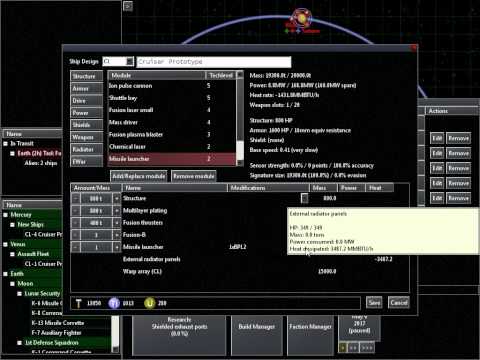Click the hammer resource cost icon

click(78, 303)
